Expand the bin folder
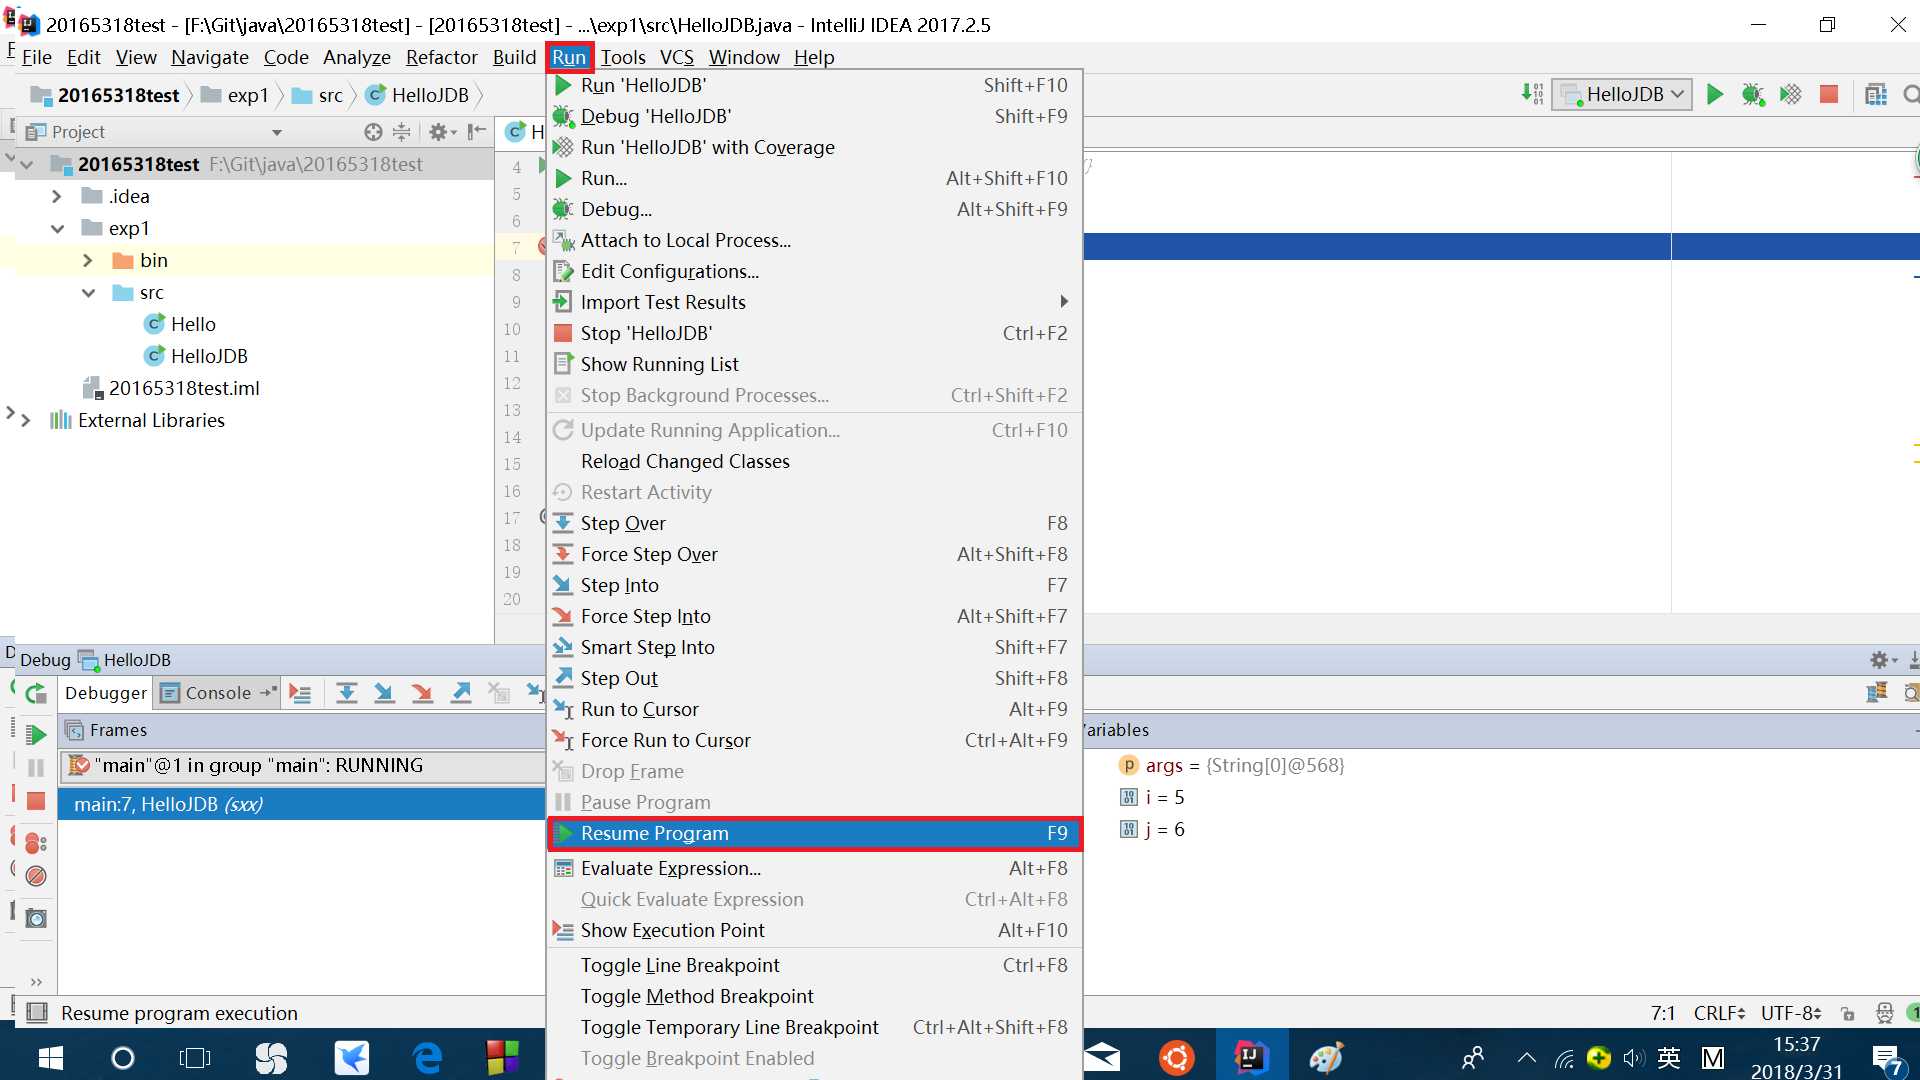1920x1080 pixels. pos(88,260)
